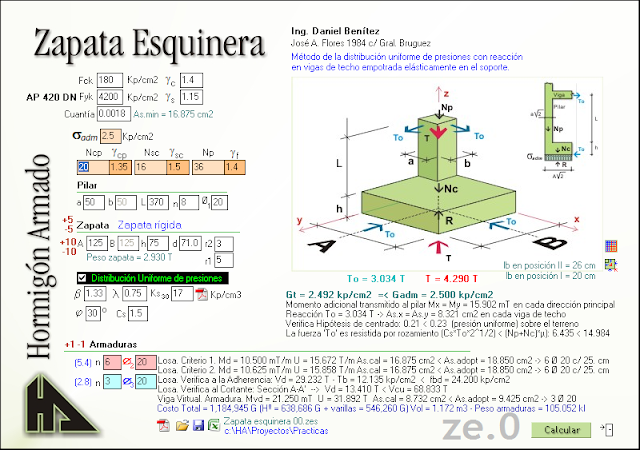
Task: Click the (5.4) blue value
Action: coord(83,362)
